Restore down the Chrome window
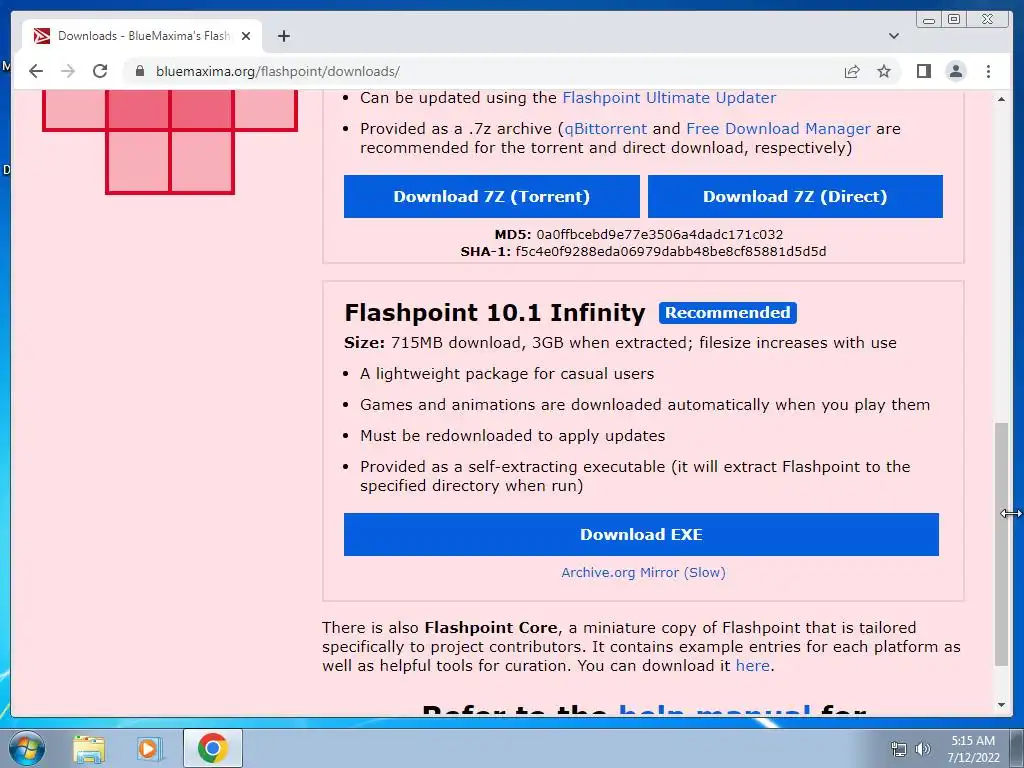Viewport: 1024px width, 768px height. (x=954, y=20)
